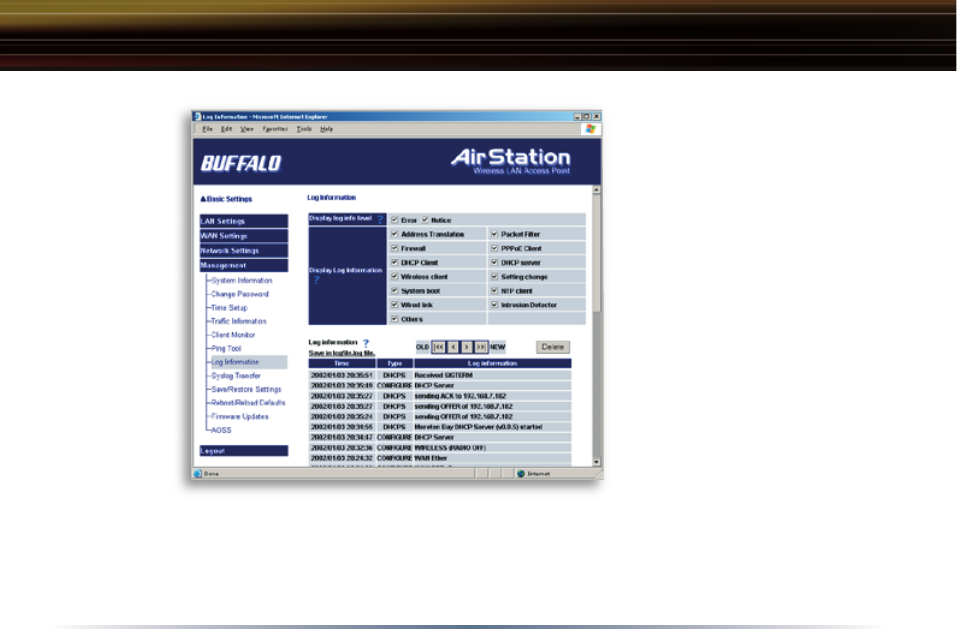This screenshot has width=957, height=629.
Task: Uncheck Address Translation logging
Action: [x=394, y=234]
